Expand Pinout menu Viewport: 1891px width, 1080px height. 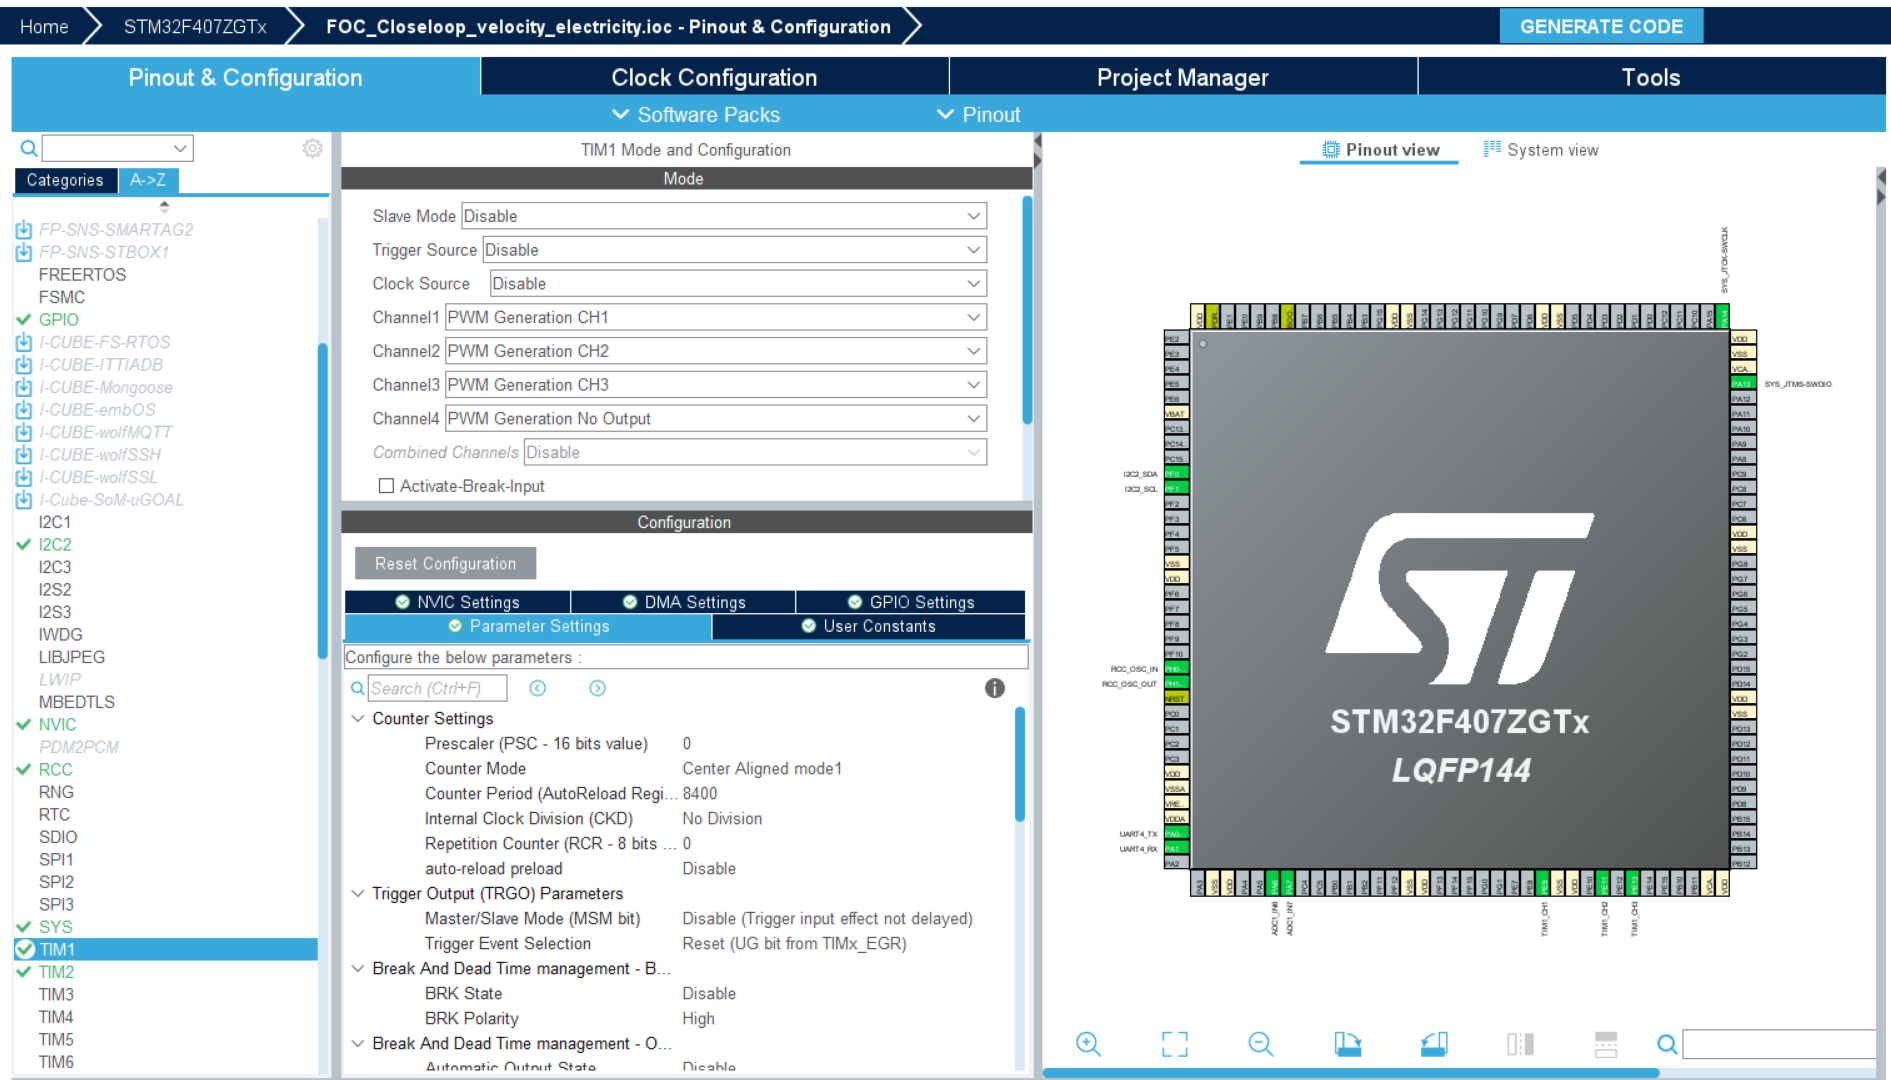pos(979,115)
